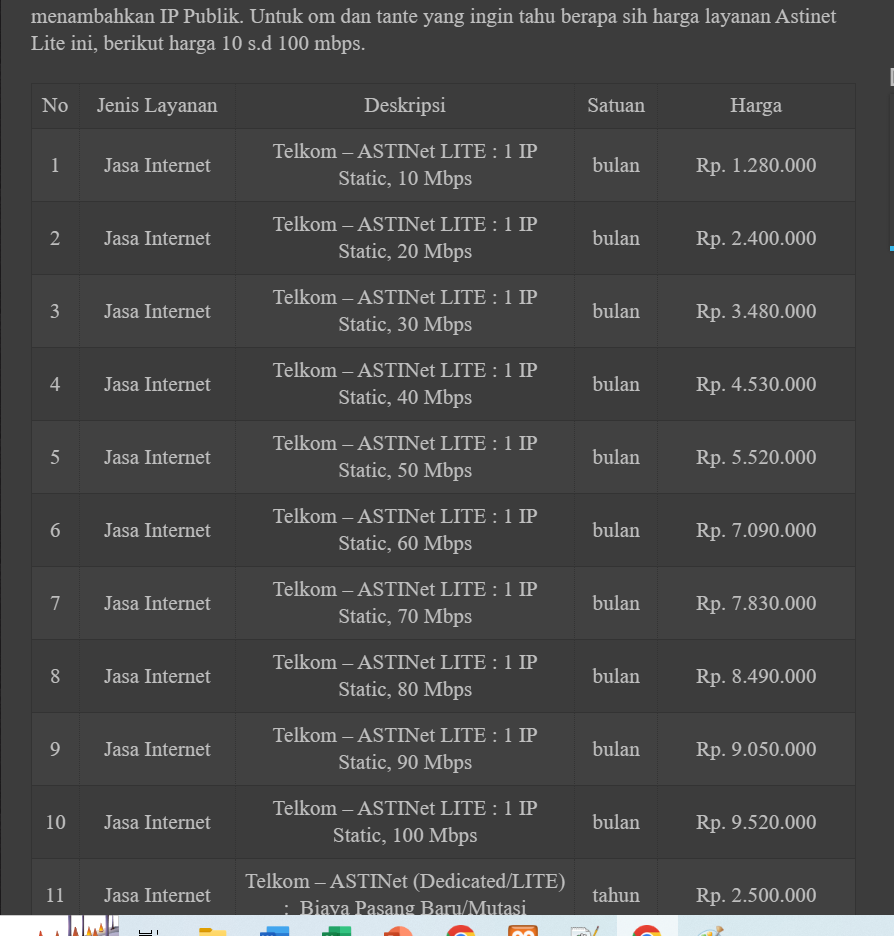The height and width of the screenshot is (936, 894).
Task: Open File Explorer folder icon in taskbar
Action: pyautogui.click(x=212, y=930)
